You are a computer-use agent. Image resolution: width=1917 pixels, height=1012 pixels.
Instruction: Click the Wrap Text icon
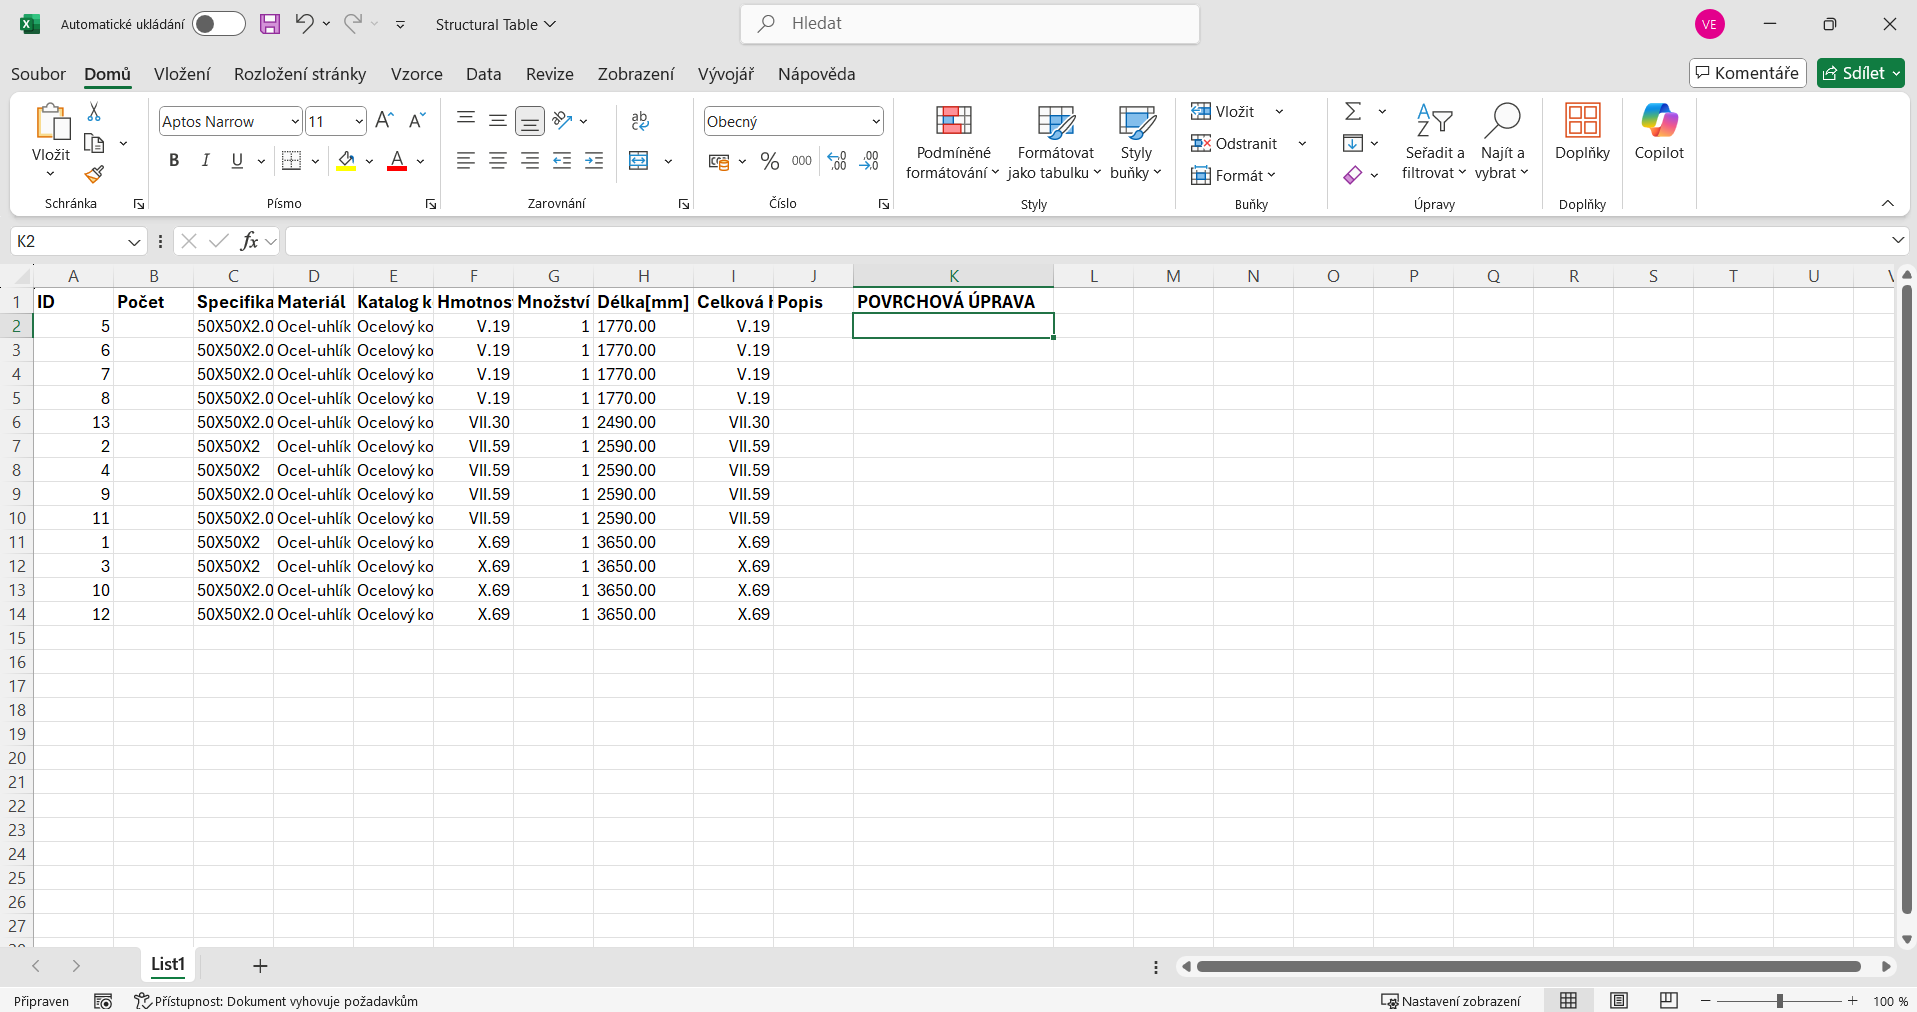640,121
